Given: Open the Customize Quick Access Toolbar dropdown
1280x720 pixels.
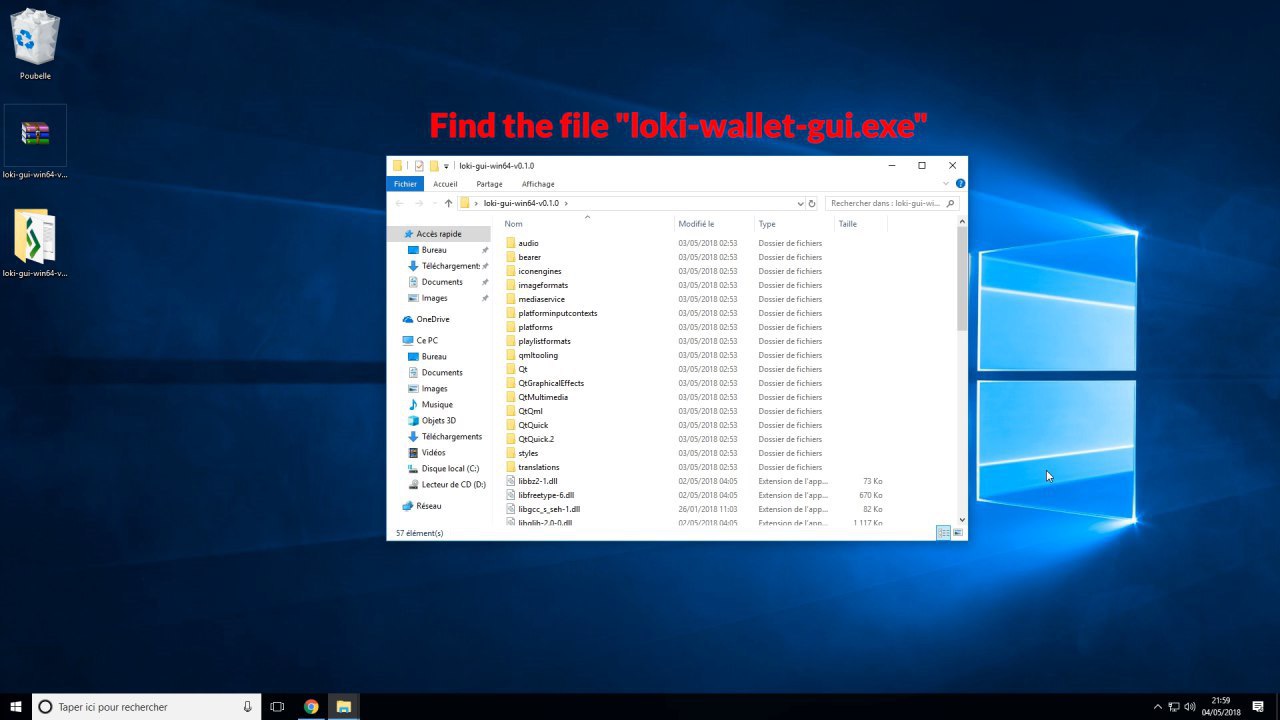Looking at the screenshot, I should (446, 166).
